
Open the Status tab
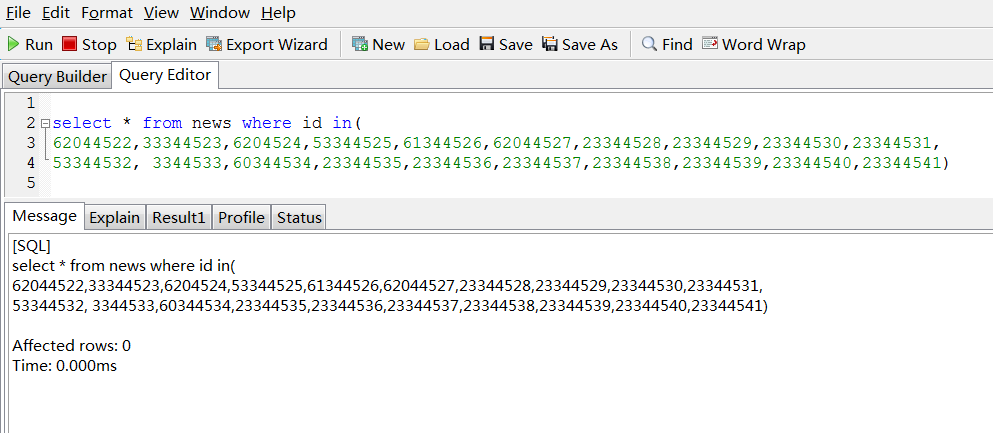300,217
